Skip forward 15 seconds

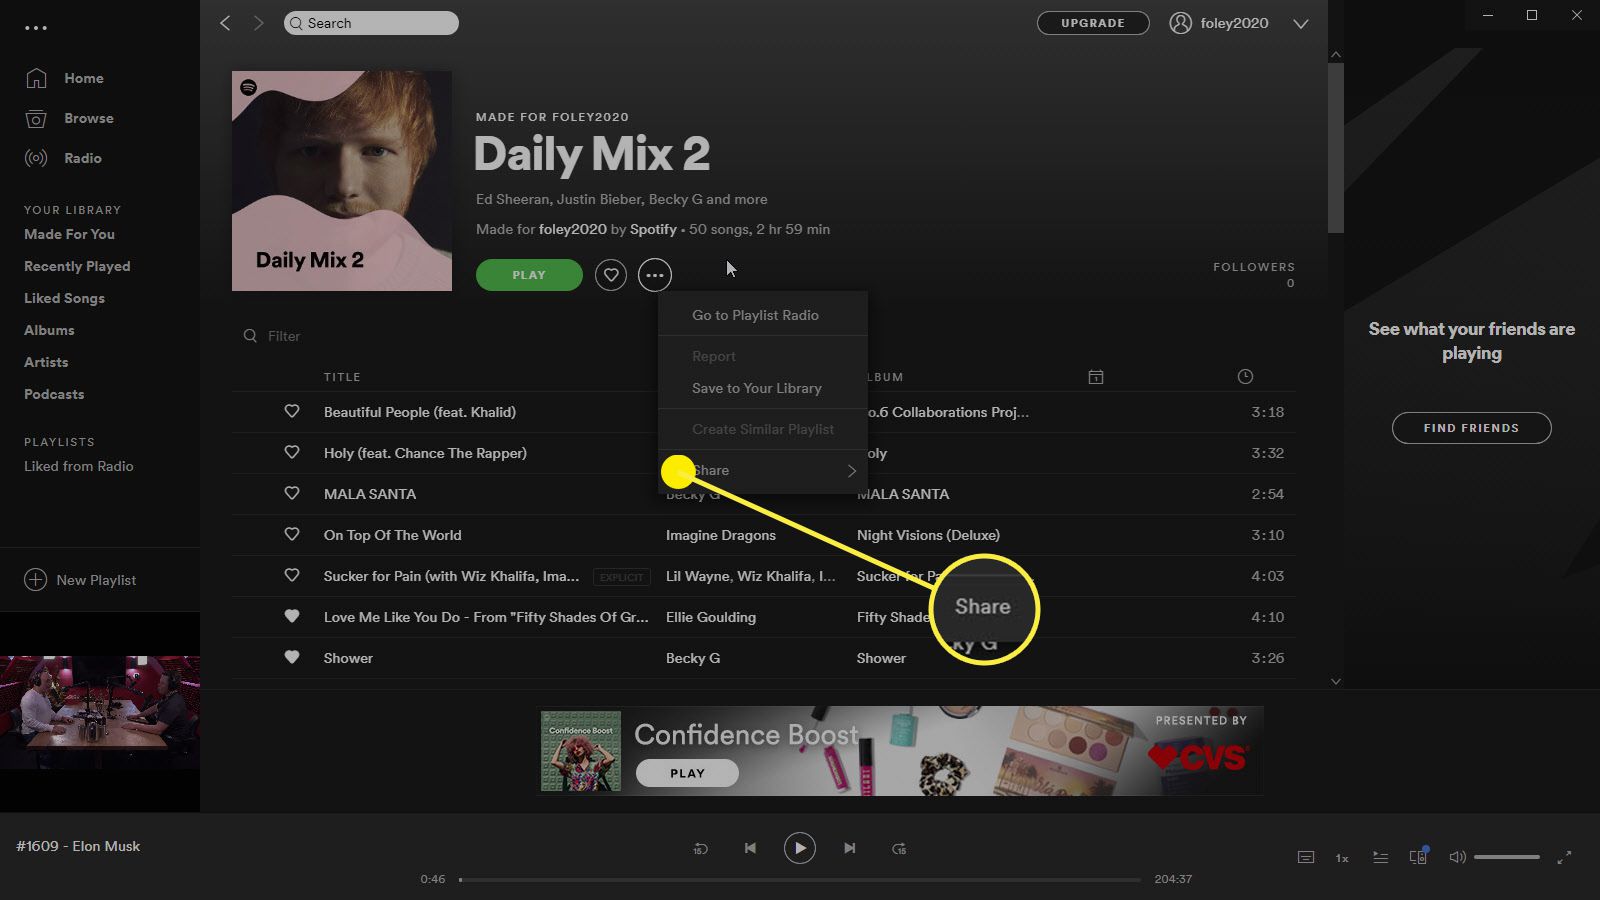899,848
